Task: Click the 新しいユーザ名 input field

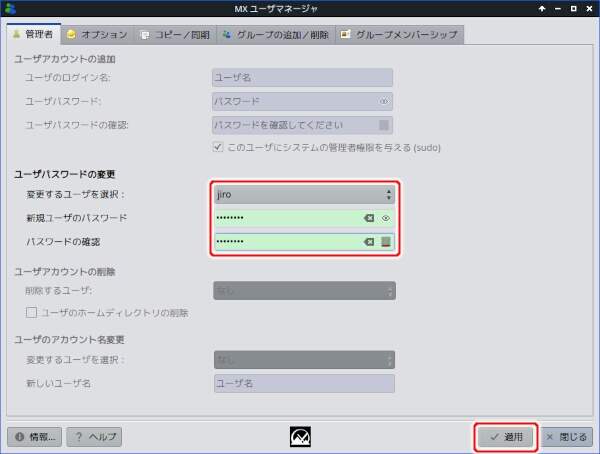Action: point(305,384)
